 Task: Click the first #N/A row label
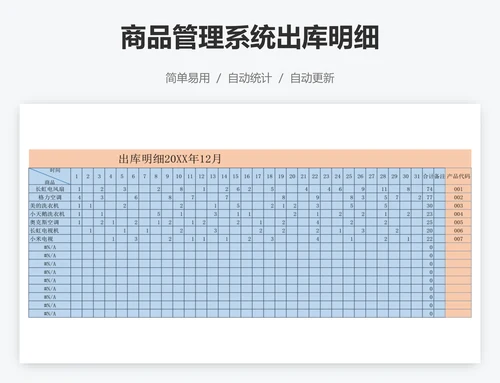click(50, 247)
